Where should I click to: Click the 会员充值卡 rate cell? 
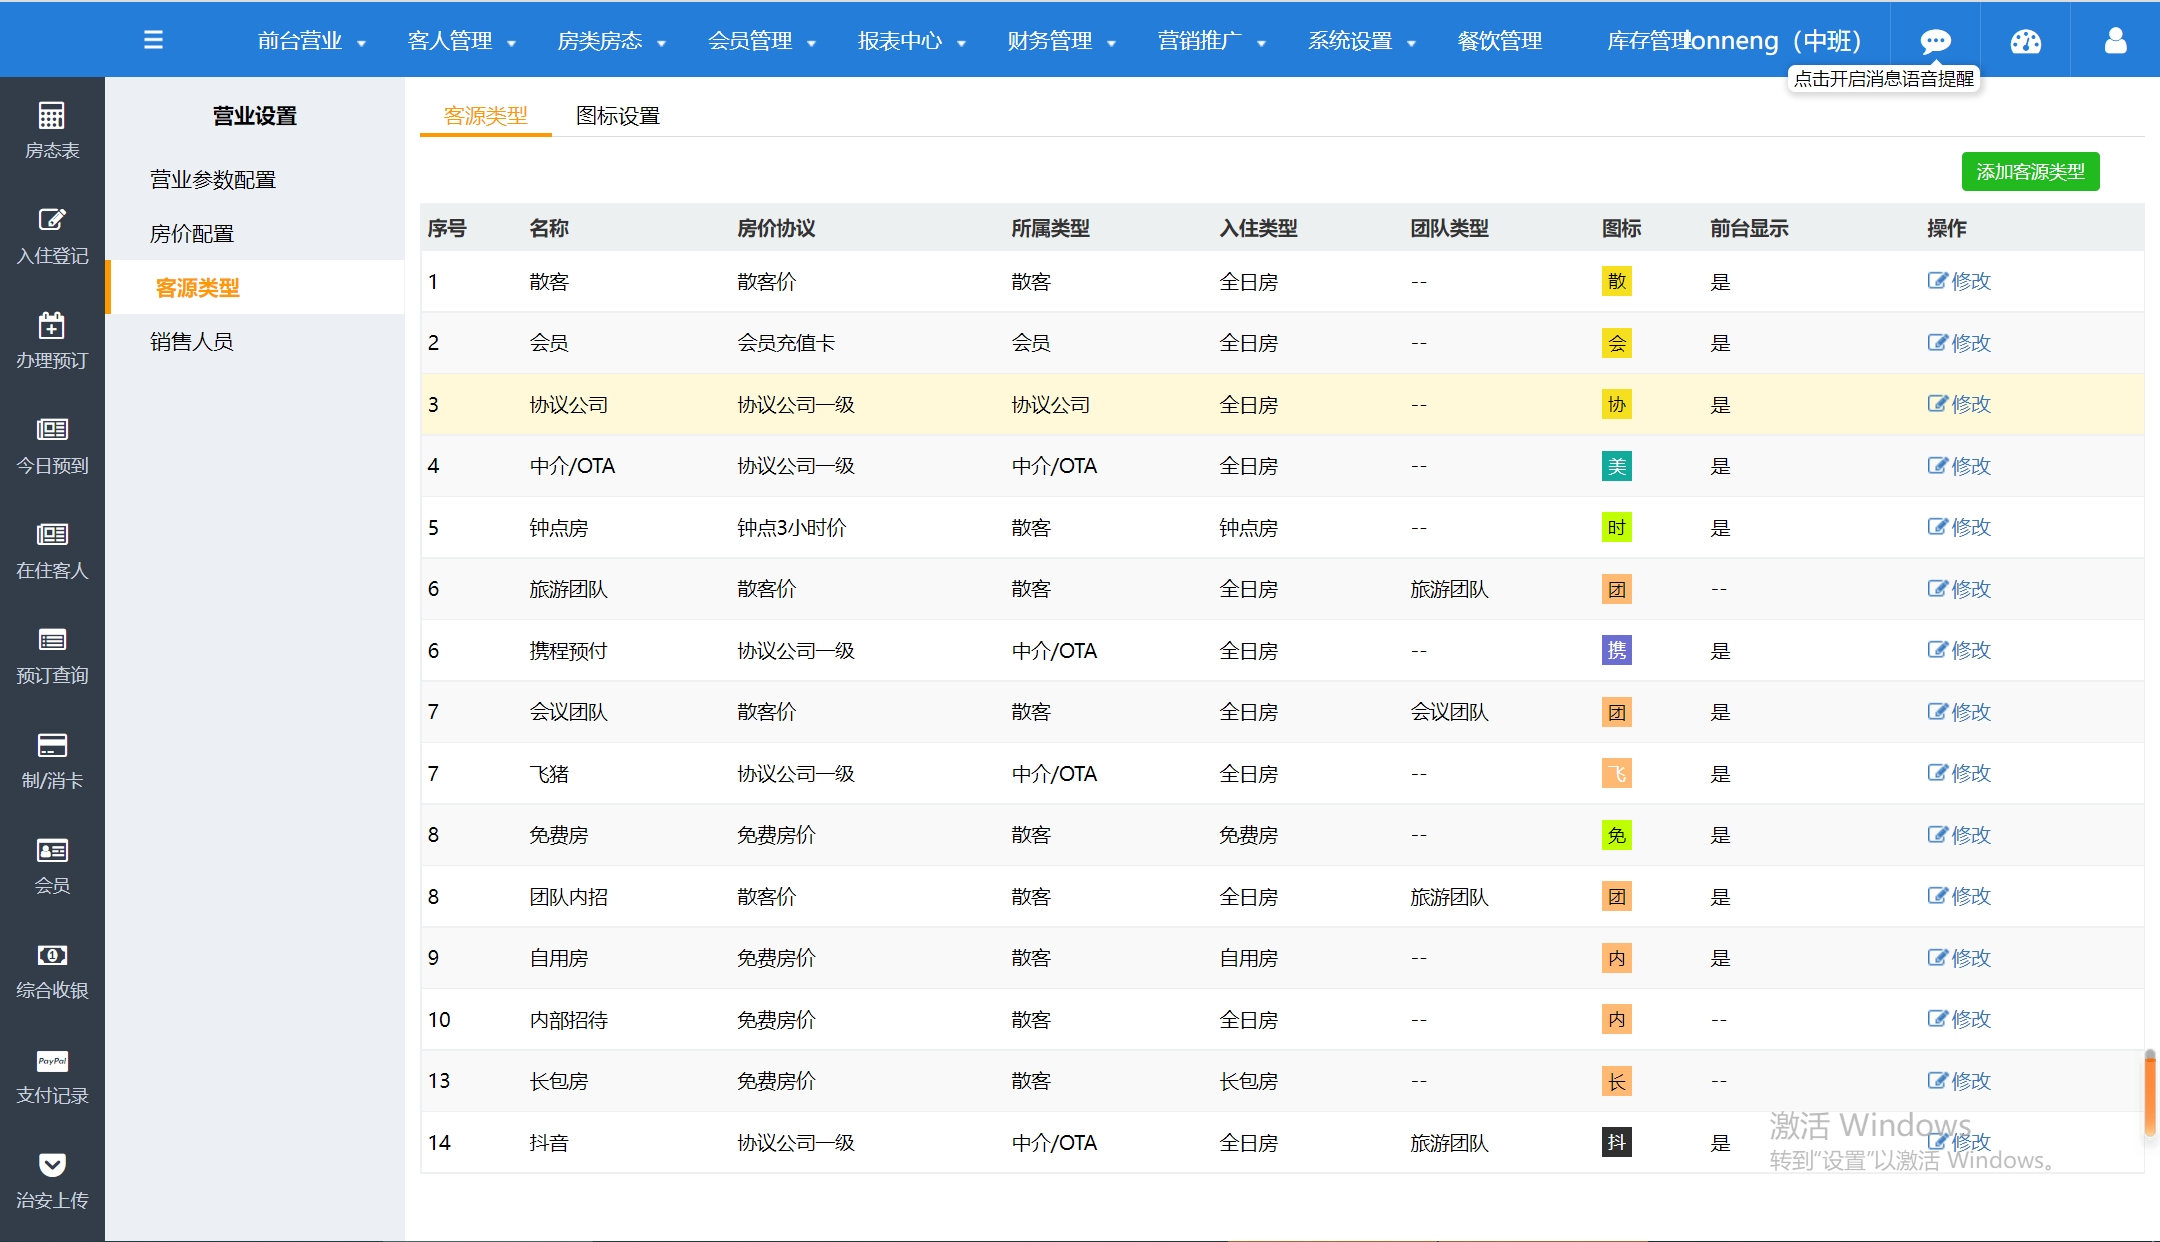pos(786,343)
